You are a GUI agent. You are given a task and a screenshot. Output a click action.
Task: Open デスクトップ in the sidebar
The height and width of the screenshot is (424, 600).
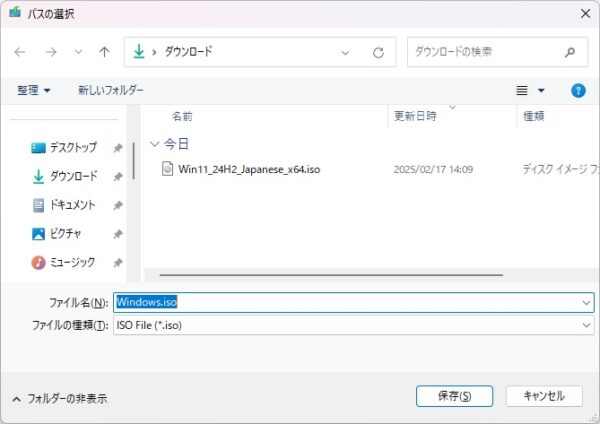click(73, 147)
